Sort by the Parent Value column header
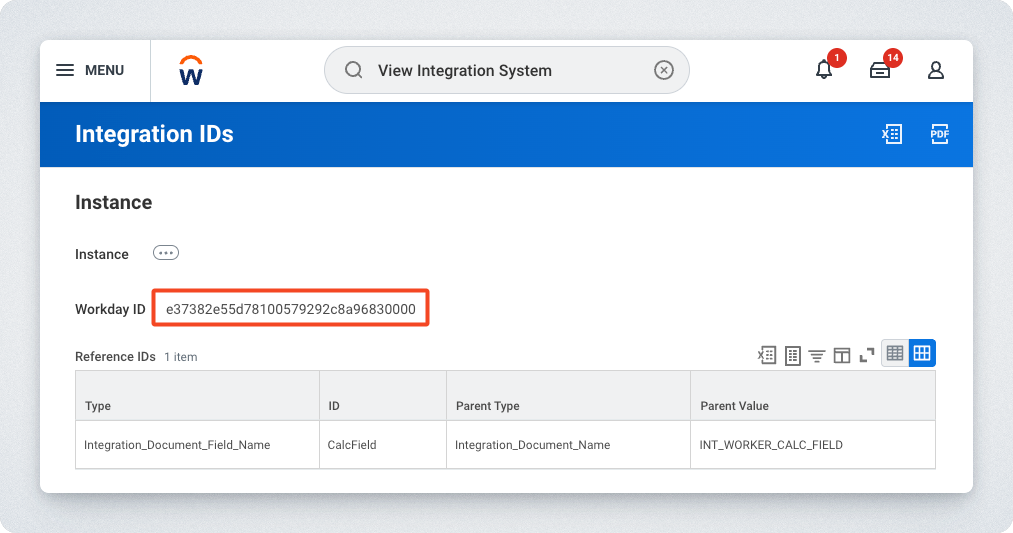1013x533 pixels. [x=734, y=406]
